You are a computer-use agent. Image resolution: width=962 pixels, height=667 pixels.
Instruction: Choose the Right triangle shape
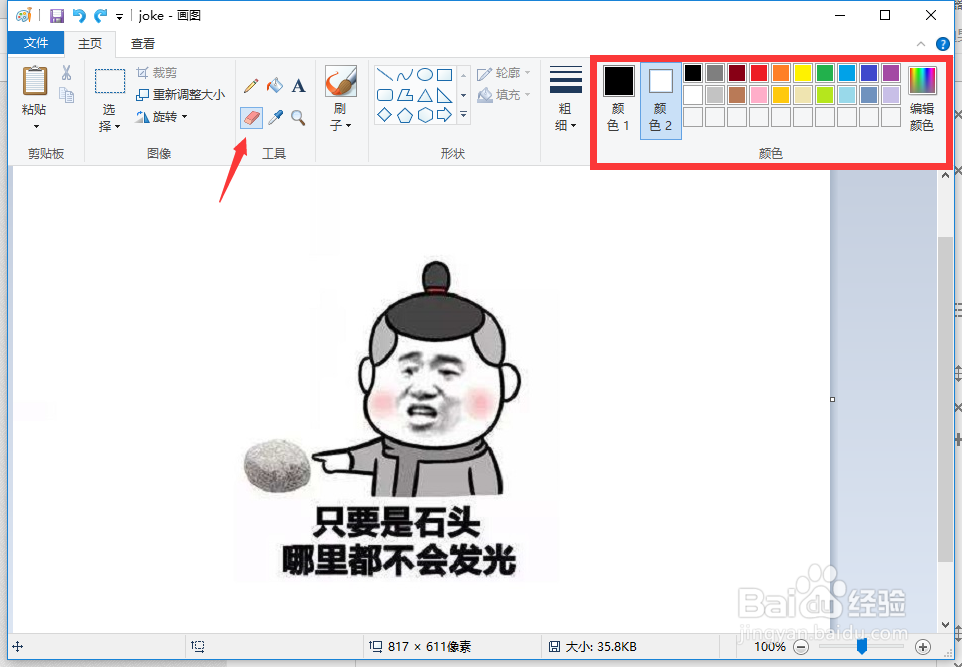(444, 95)
